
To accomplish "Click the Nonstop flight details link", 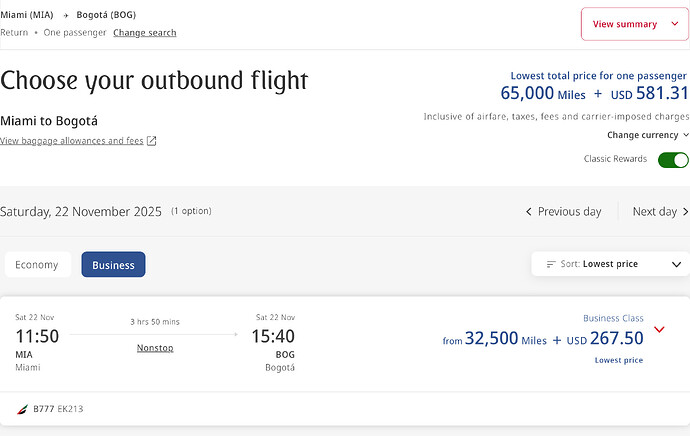I will pyautogui.click(x=155, y=348).
